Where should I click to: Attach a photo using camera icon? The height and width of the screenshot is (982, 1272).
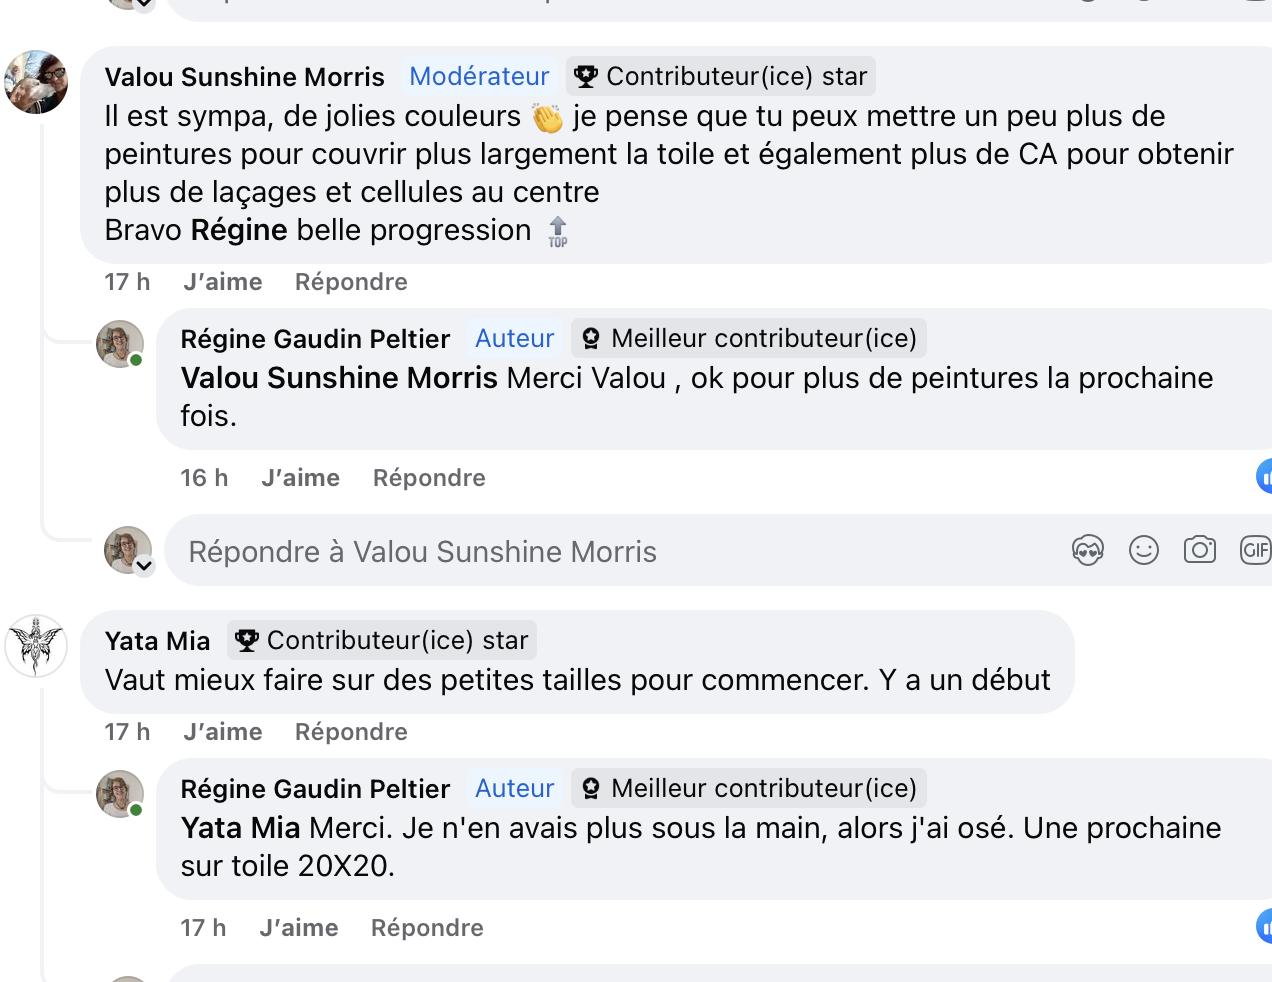coord(1200,550)
